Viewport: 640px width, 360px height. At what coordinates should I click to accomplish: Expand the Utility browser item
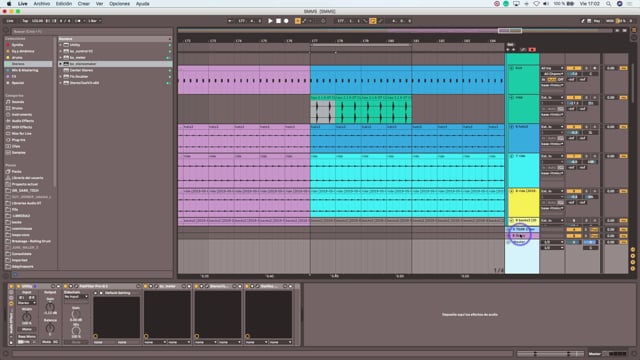click(60, 45)
